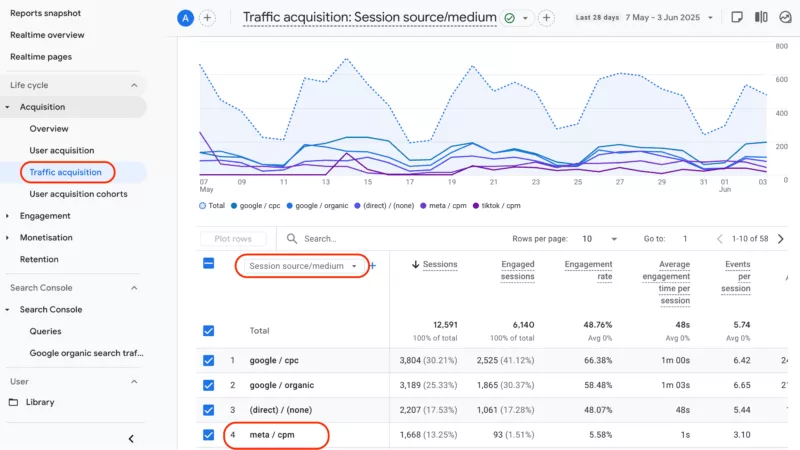Uncheck the google / cpc row checkbox
This screenshot has height=450, width=800.
coord(208,360)
